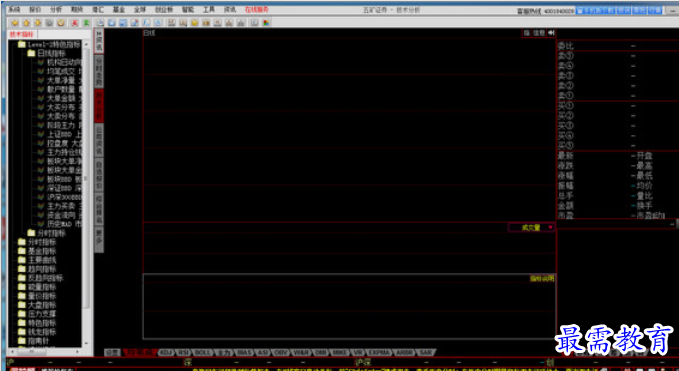Switch to the red 技术分析 vertical tab
Image resolution: width=679 pixels, height=371 pixels.
click(99, 106)
